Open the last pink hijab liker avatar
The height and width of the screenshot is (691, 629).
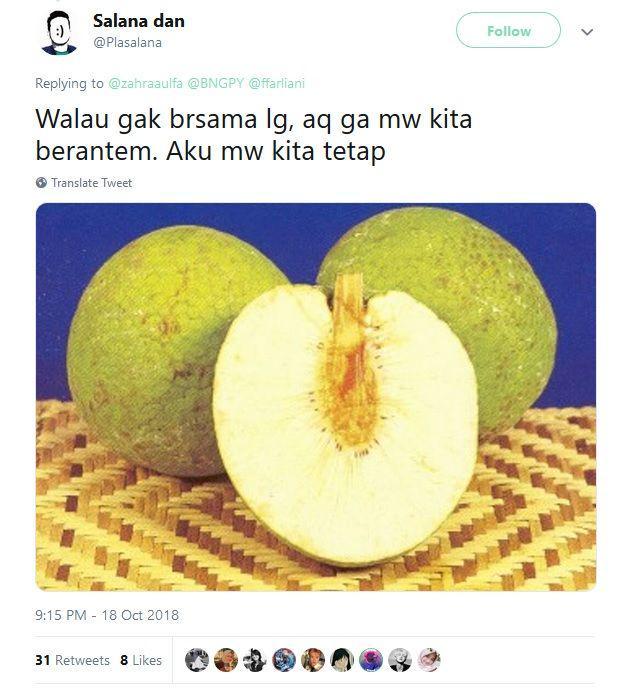[429, 660]
